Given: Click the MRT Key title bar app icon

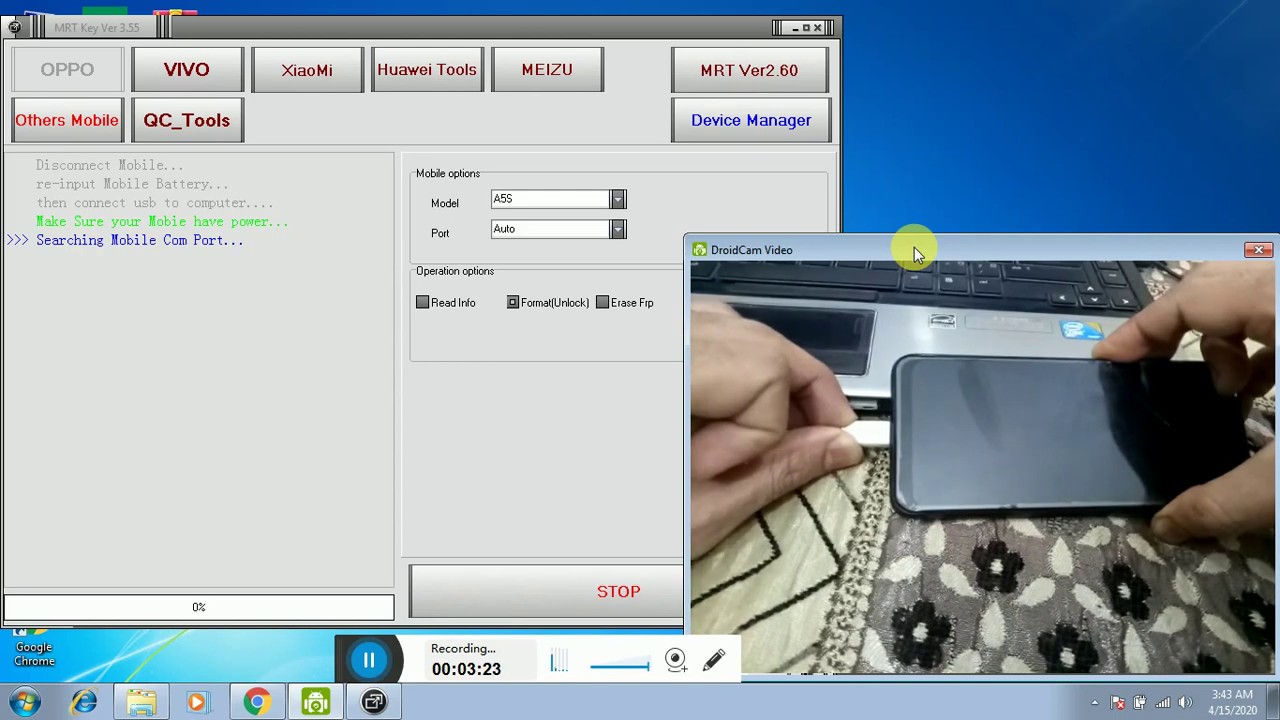Looking at the screenshot, I should (x=14, y=27).
